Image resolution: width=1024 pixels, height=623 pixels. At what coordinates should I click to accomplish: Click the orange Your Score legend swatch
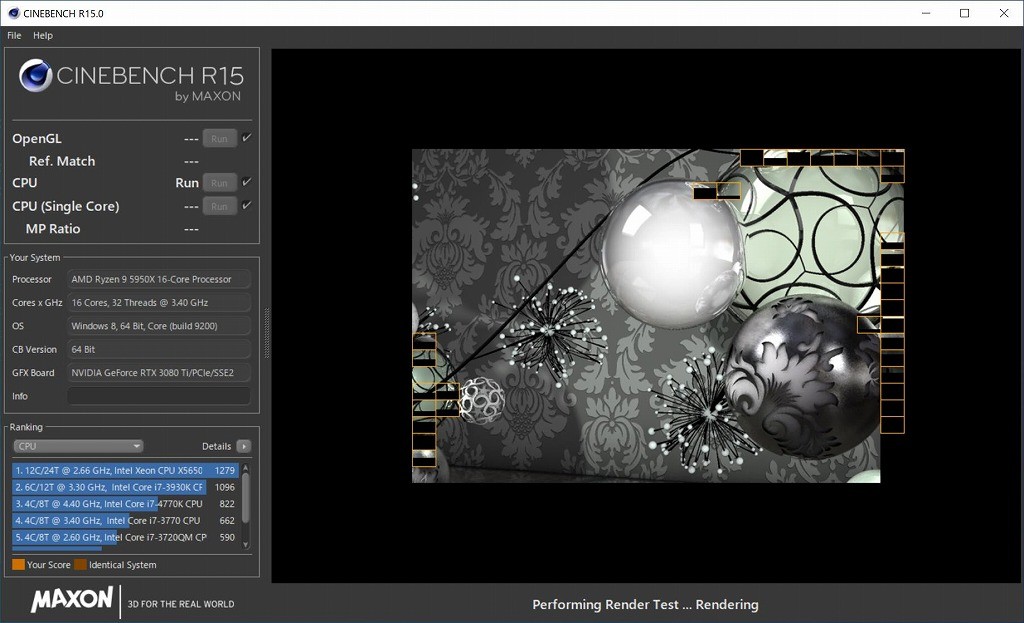(x=18, y=565)
